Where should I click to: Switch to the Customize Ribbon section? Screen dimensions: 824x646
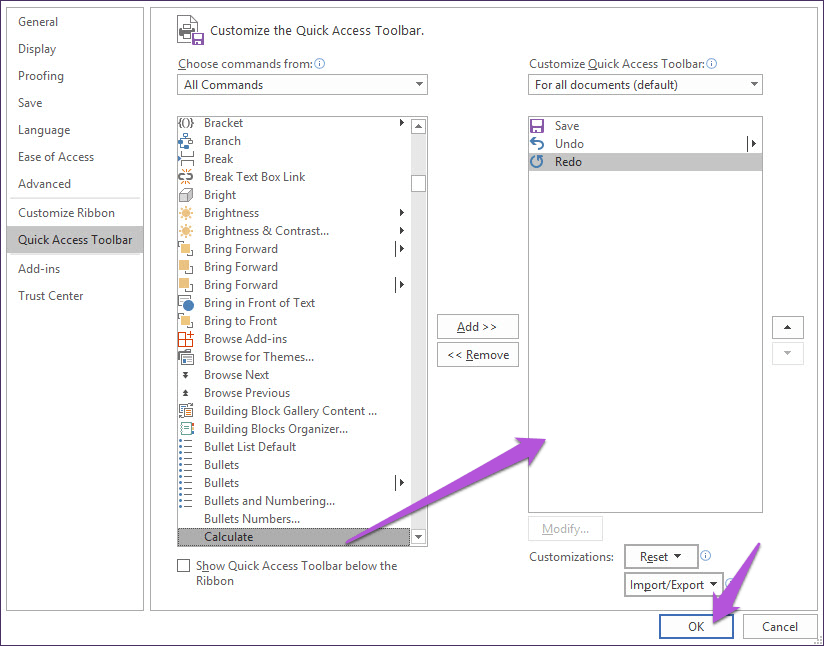point(66,213)
